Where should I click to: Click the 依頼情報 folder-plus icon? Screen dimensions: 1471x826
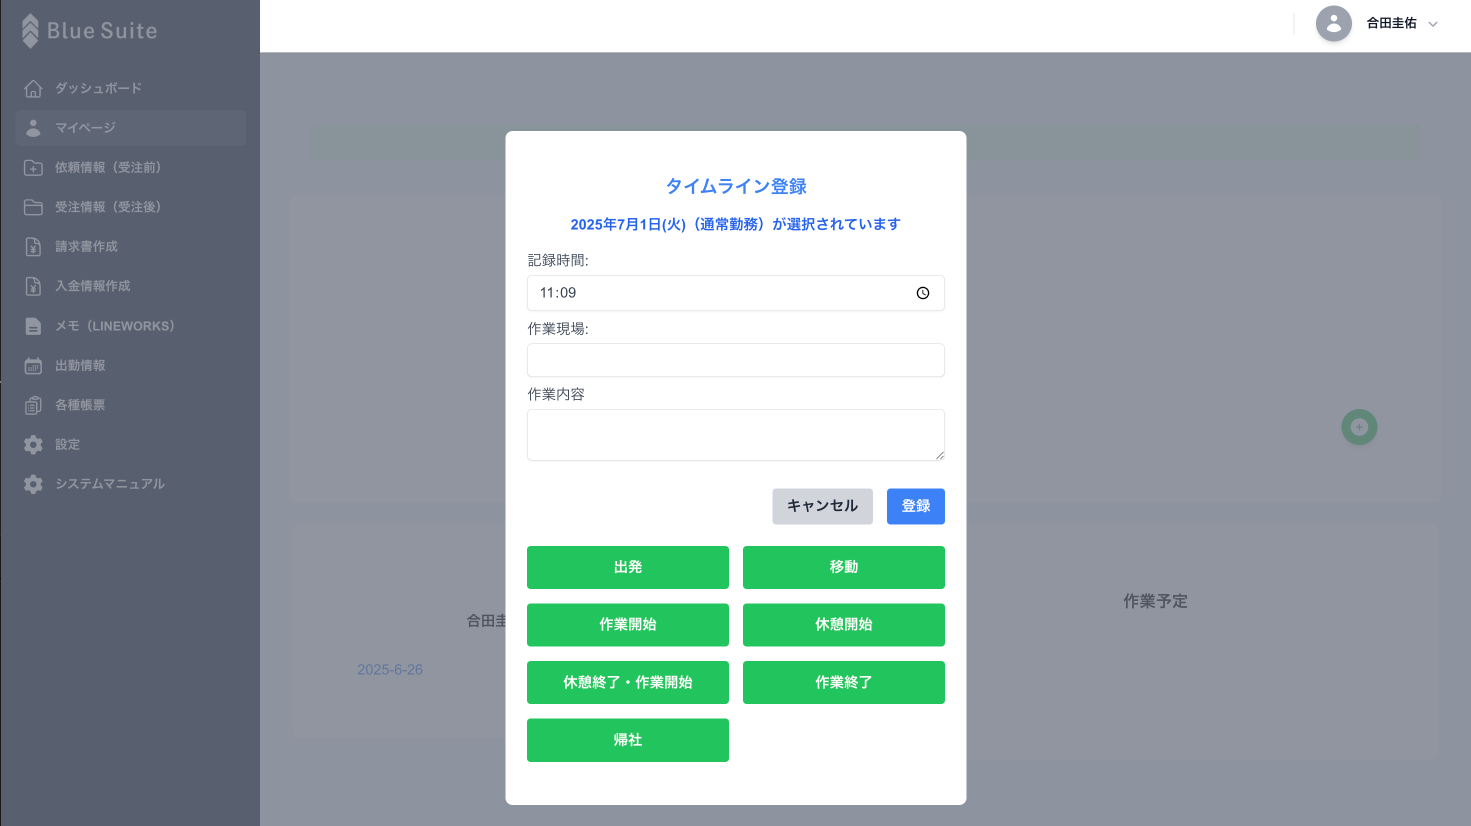pyautogui.click(x=33, y=168)
